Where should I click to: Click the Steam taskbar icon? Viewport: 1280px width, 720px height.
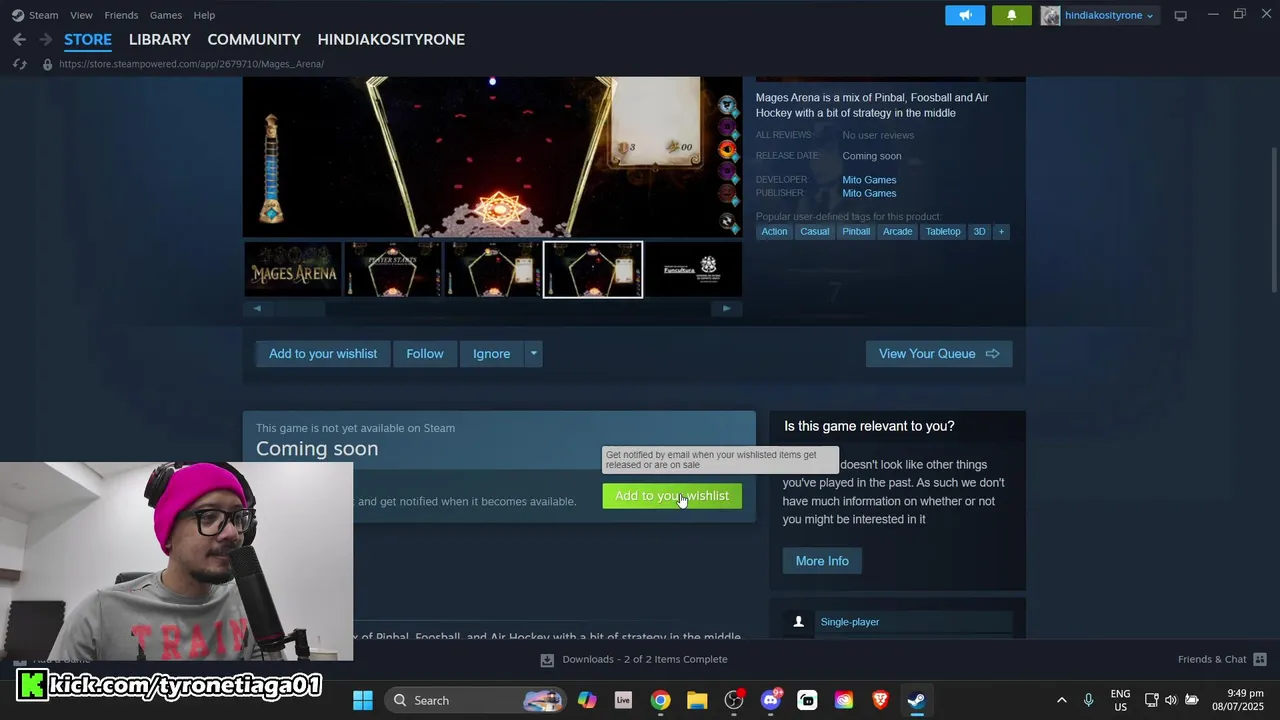[x=916, y=700]
